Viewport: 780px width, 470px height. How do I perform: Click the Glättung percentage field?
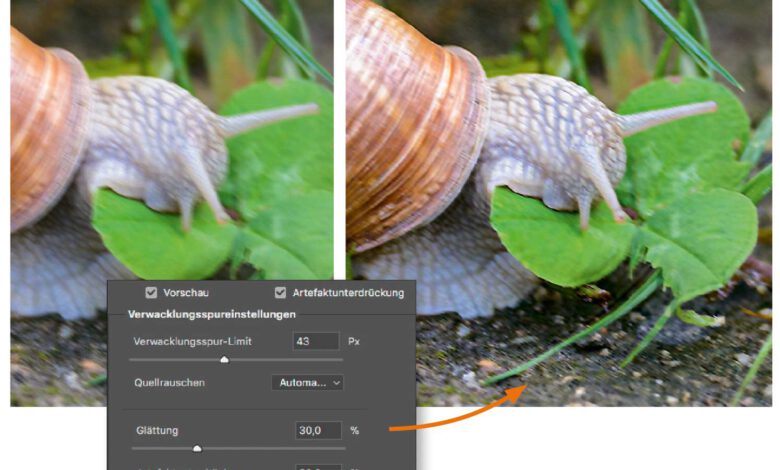[318, 430]
